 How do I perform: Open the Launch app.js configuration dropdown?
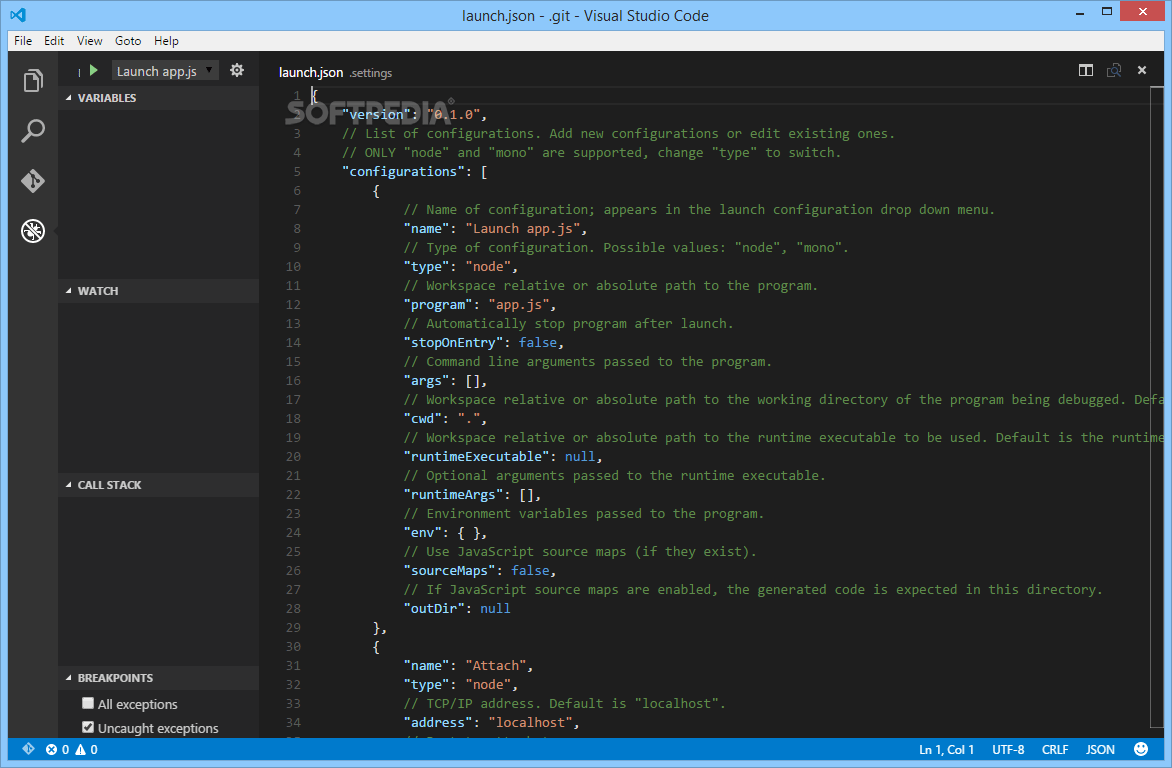pyautogui.click(x=165, y=71)
